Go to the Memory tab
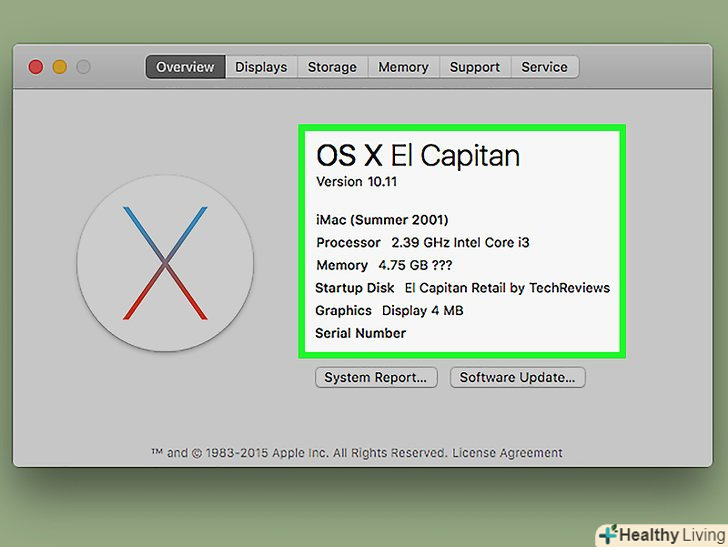The image size is (728, 547). point(403,67)
